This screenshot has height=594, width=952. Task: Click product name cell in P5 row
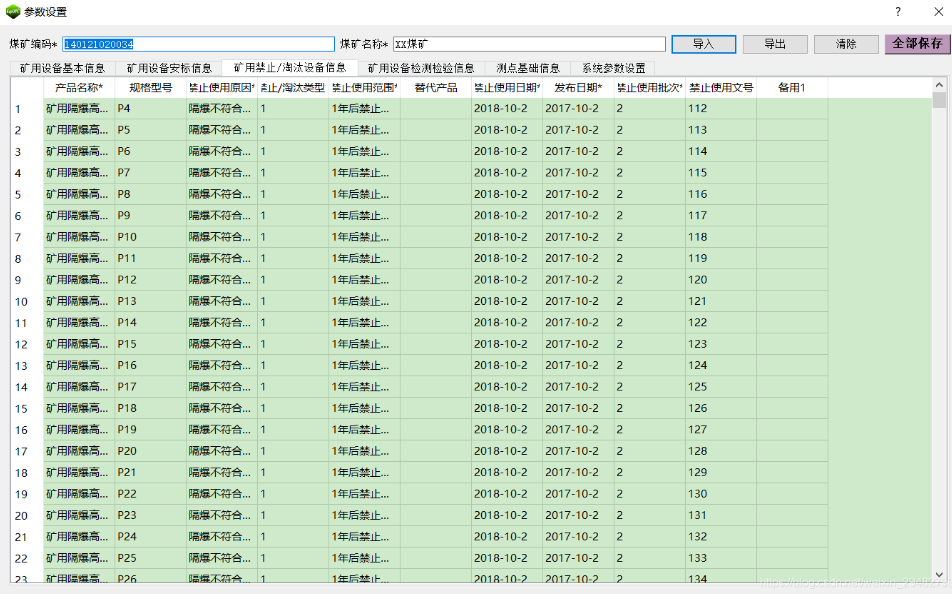point(79,130)
